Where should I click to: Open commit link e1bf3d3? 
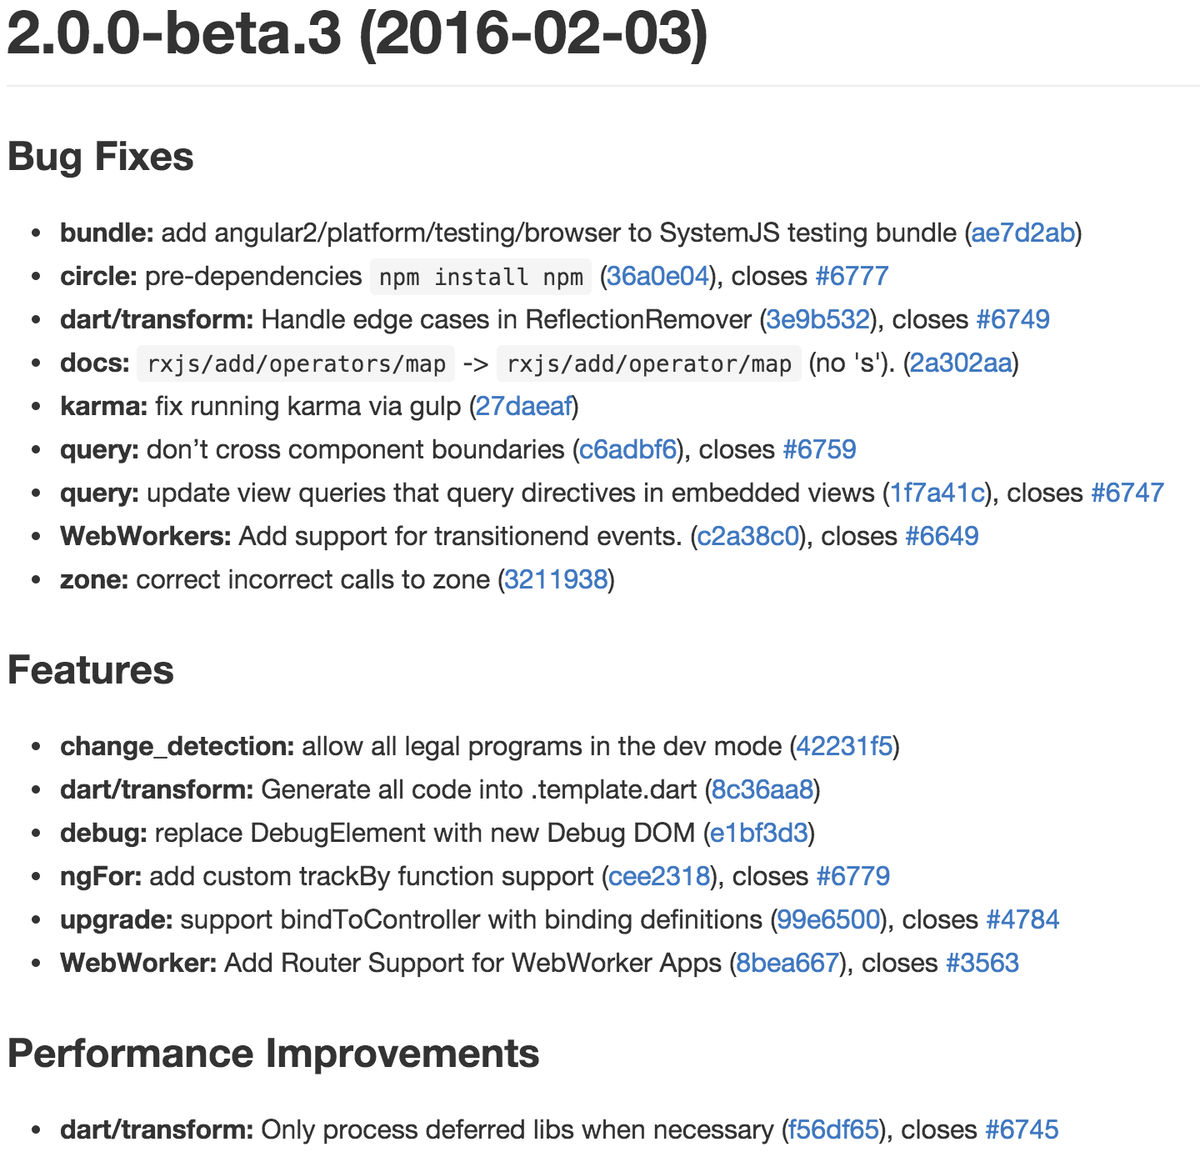(759, 833)
